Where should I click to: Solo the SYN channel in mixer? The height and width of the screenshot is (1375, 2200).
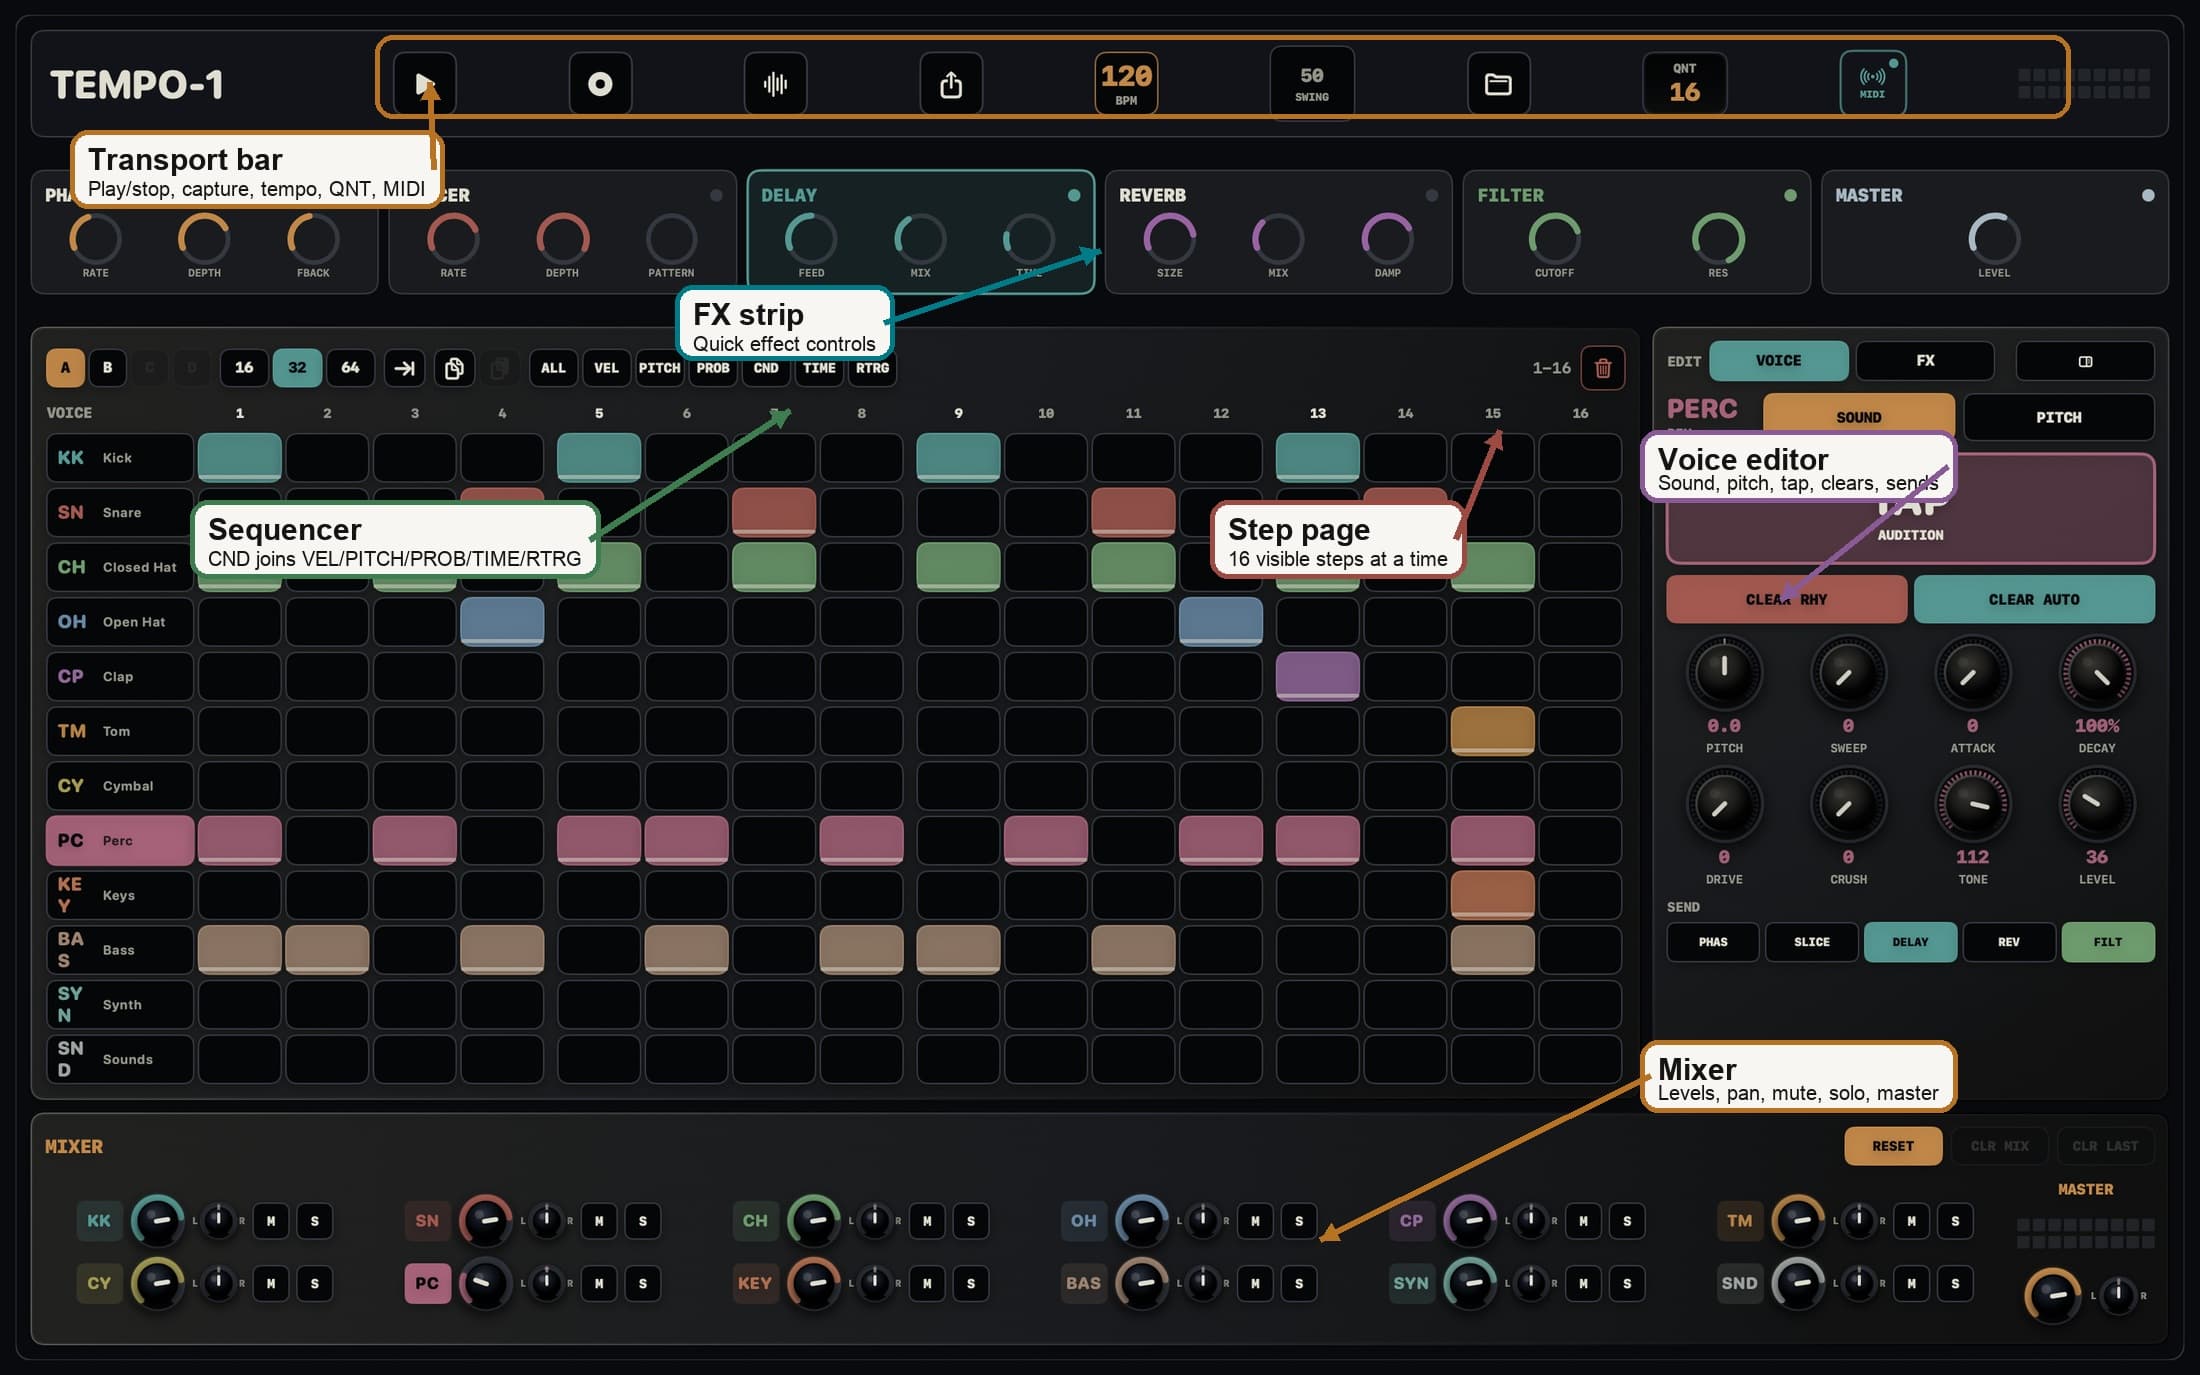click(1627, 1283)
